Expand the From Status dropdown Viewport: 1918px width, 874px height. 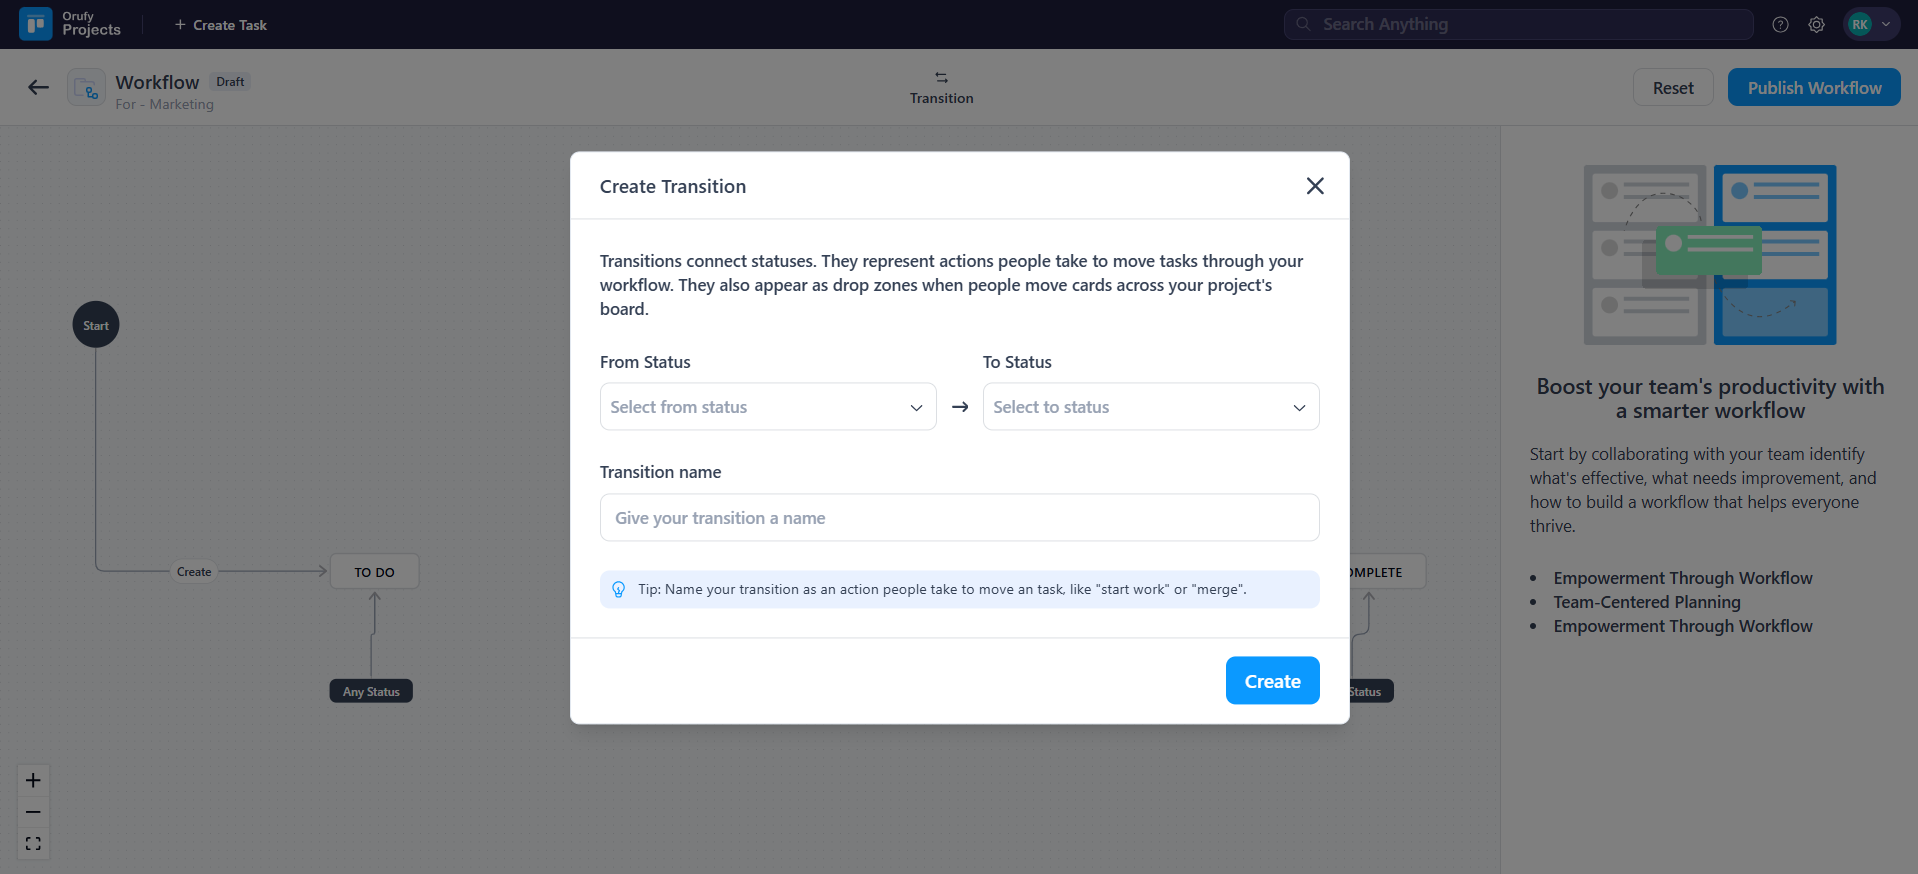pyautogui.click(x=767, y=407)
